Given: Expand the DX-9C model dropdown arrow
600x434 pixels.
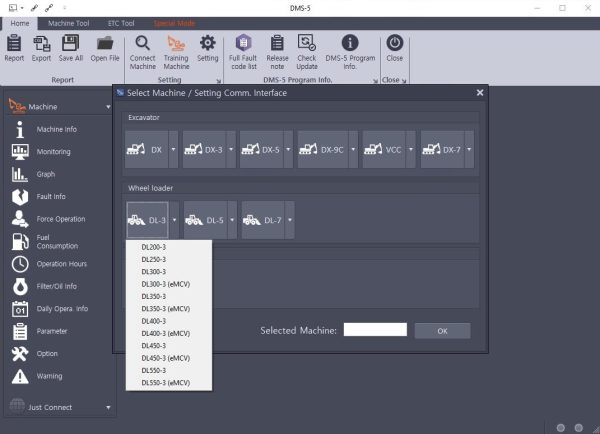Looking at the screenshot, I should [x=353, y=149].
